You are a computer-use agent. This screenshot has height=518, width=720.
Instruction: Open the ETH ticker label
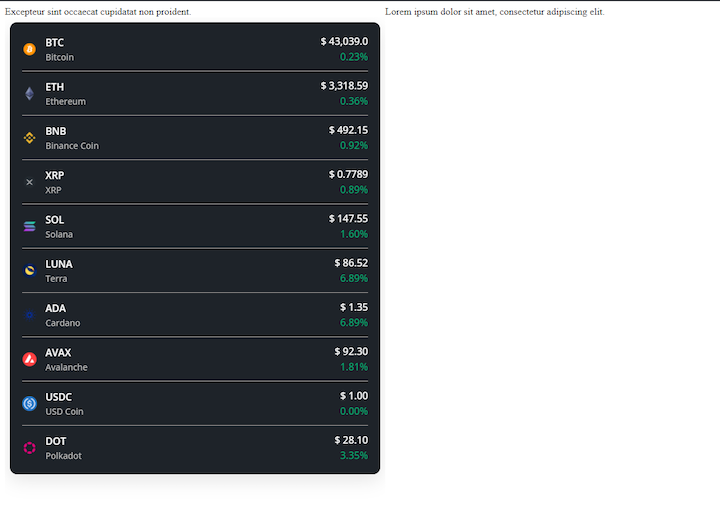[54, 87]
